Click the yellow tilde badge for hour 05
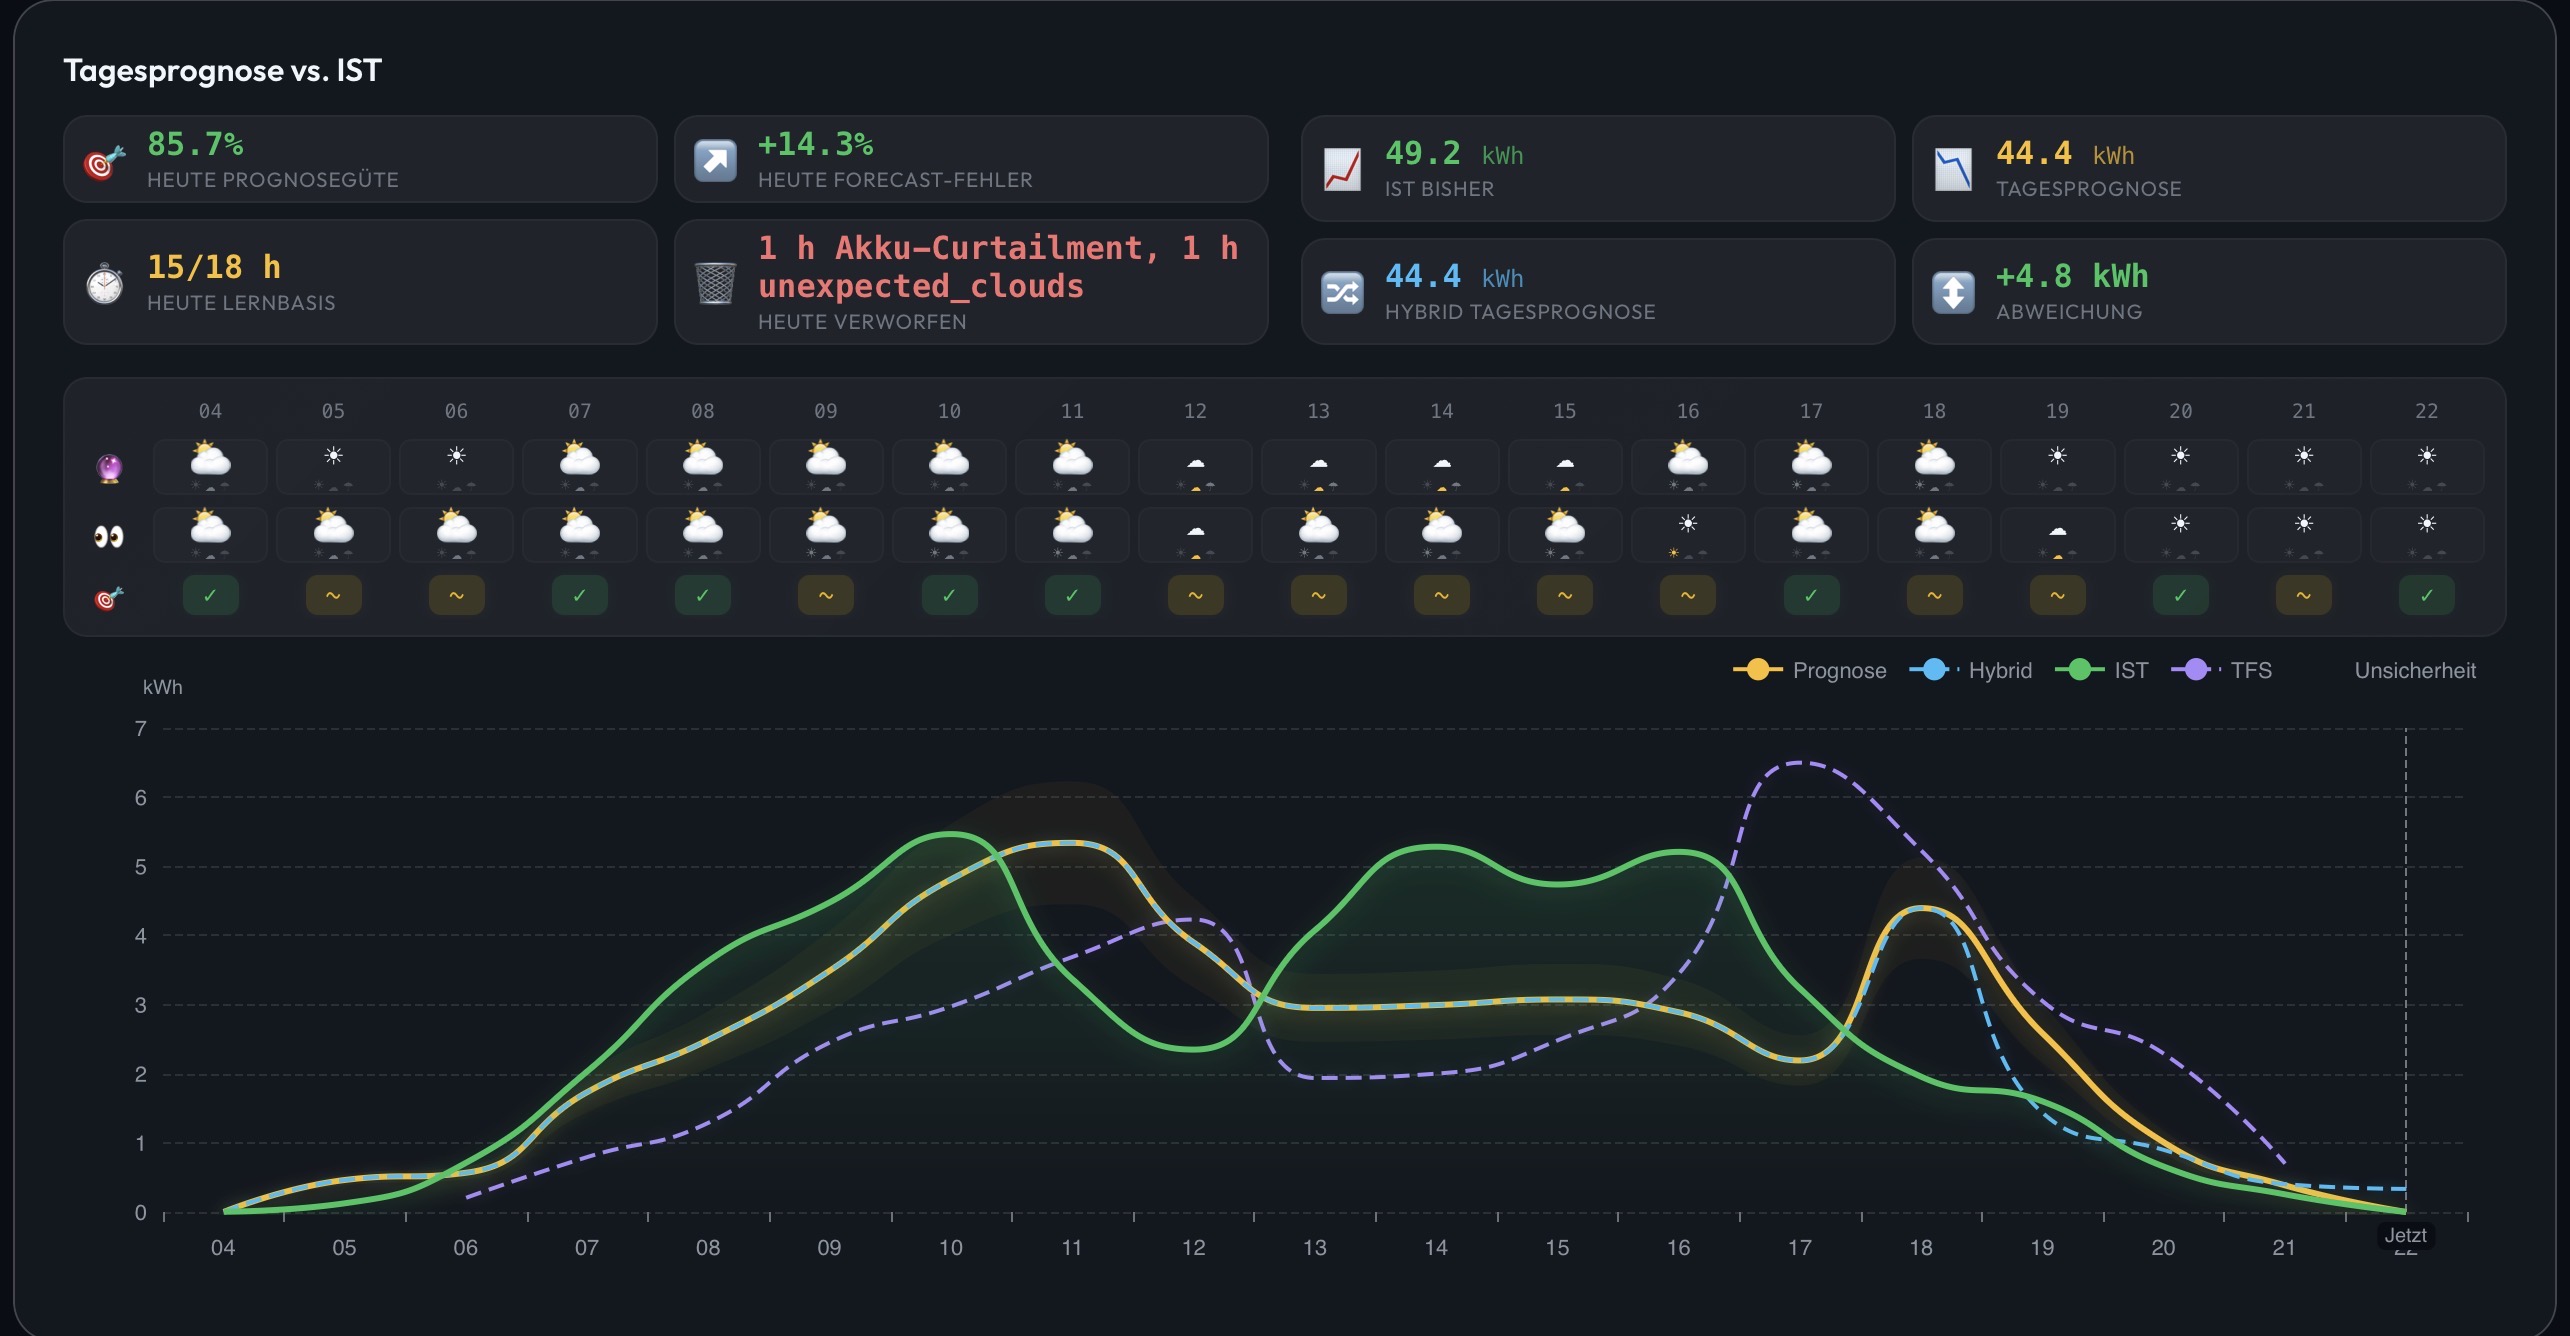 click(x=333, y=595)
